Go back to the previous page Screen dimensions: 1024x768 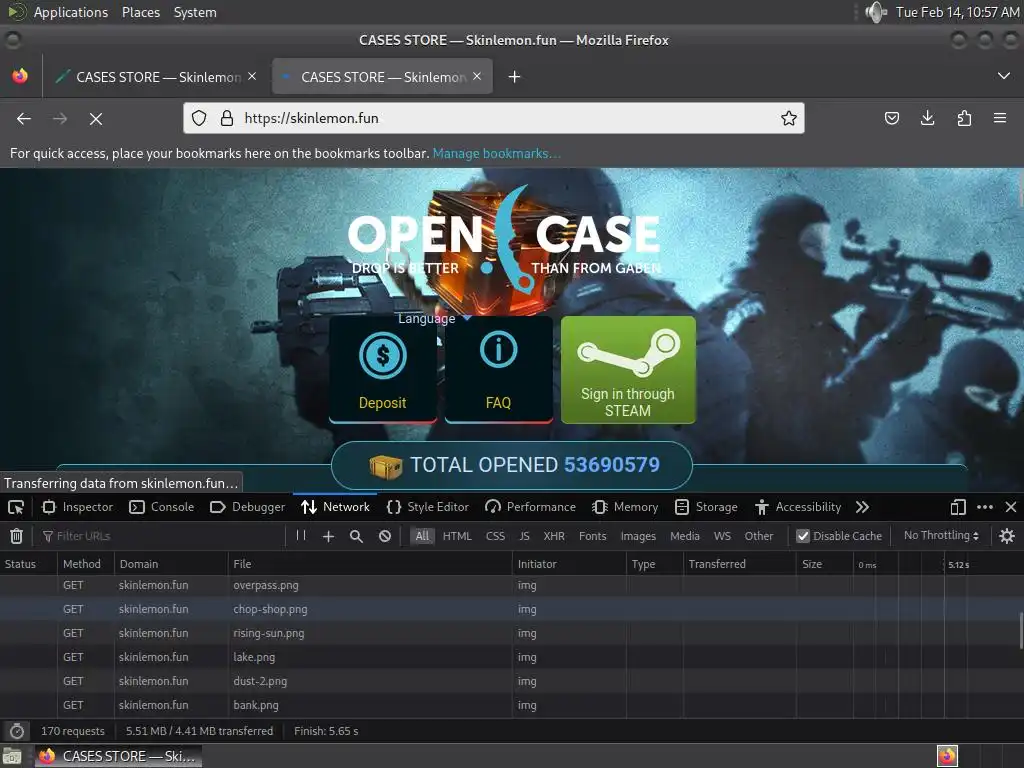24,118
